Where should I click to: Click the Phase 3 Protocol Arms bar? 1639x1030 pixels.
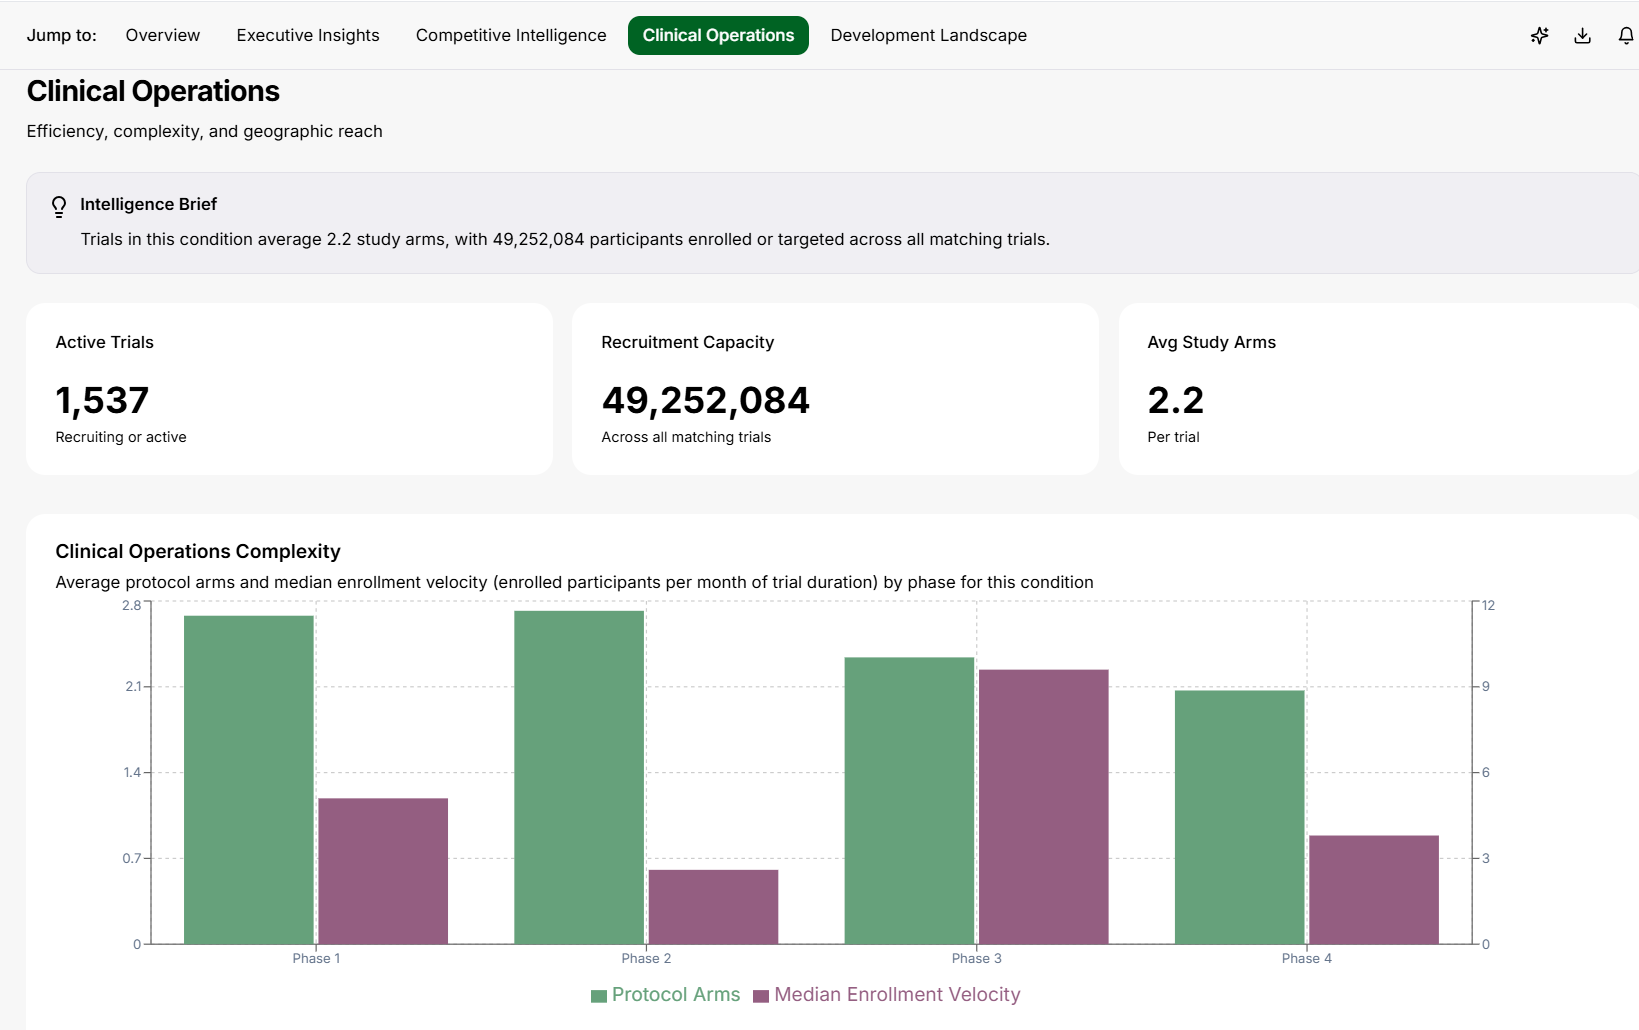pos(909,800)
